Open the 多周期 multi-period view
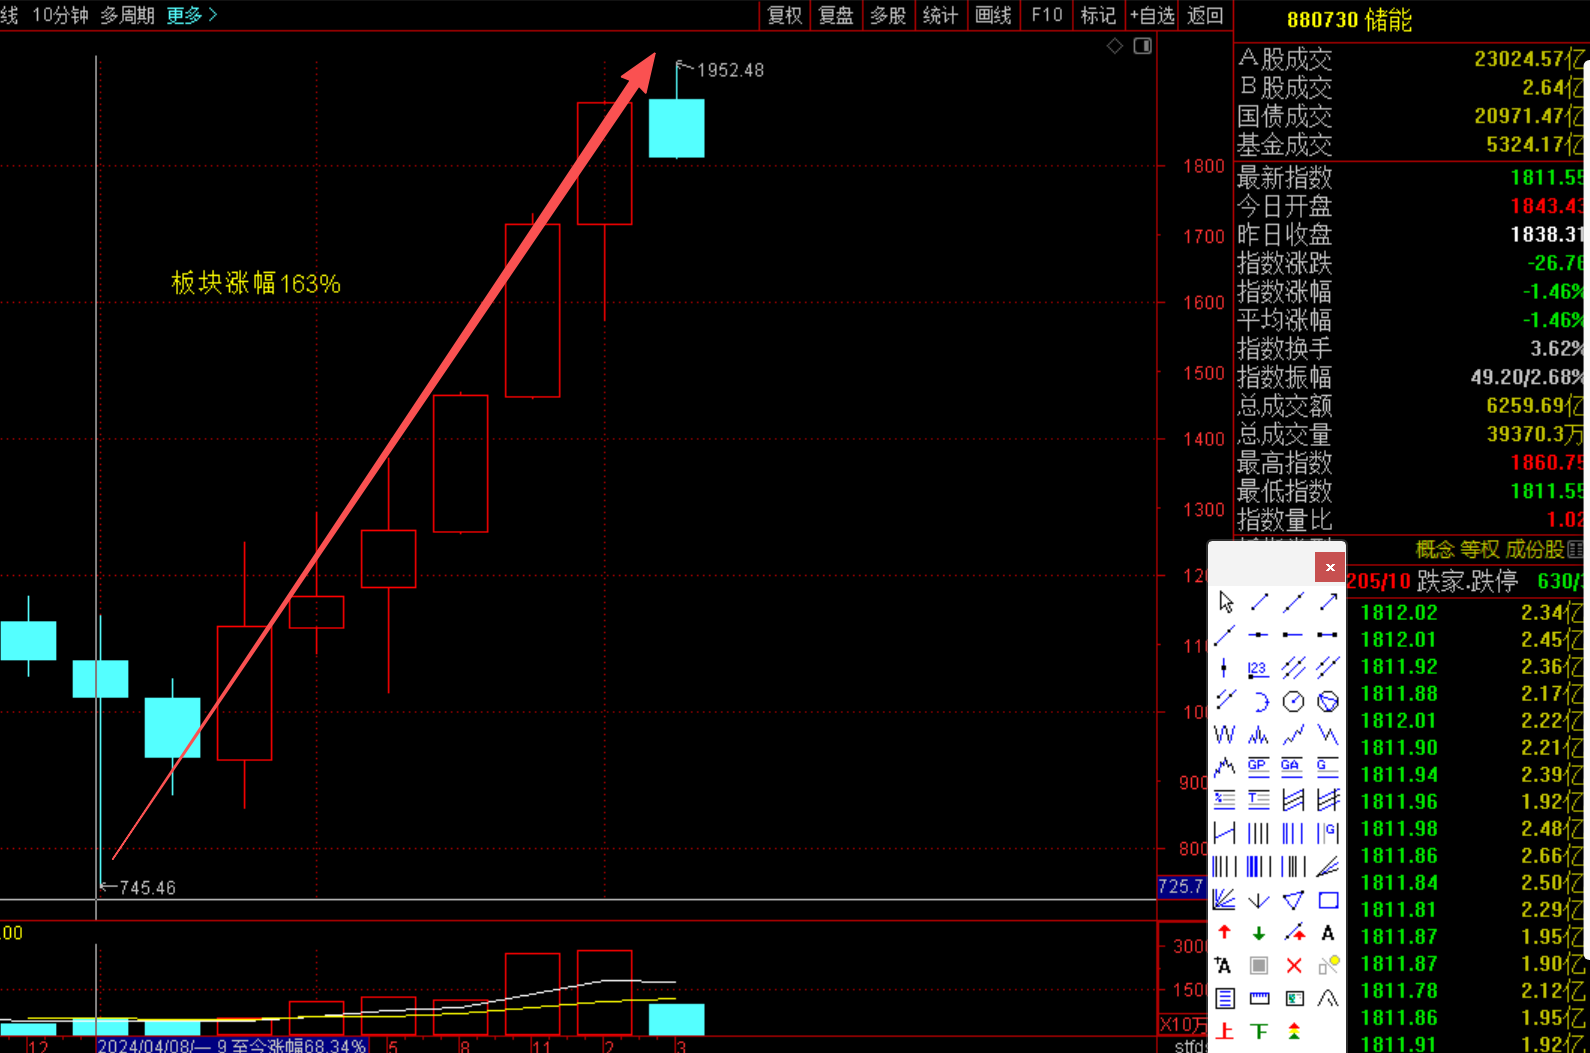1590x1053 pixels. (x=127, y=15)
